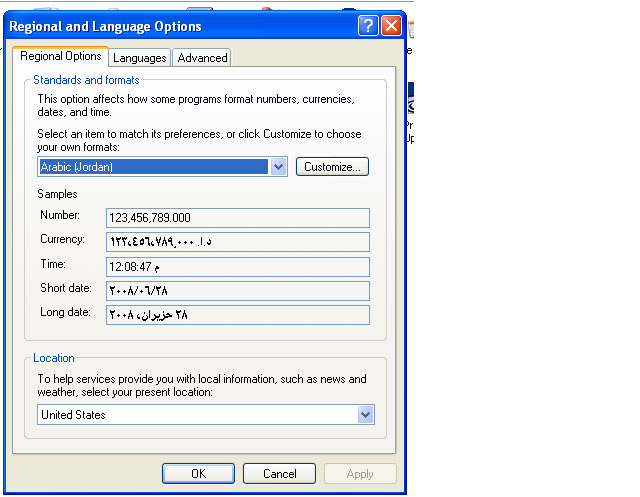The height and width of the screenshot is (497, 640).
Task: Close the Regional and Language Options dialog
Action: tap(391, 27)
